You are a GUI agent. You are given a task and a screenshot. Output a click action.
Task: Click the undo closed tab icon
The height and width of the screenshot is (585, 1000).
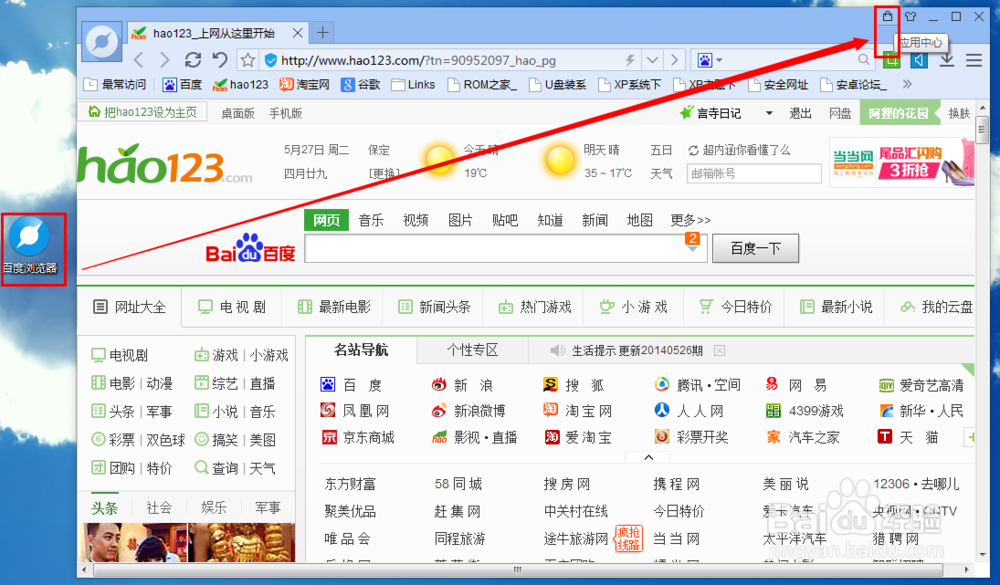click(220, 60)
